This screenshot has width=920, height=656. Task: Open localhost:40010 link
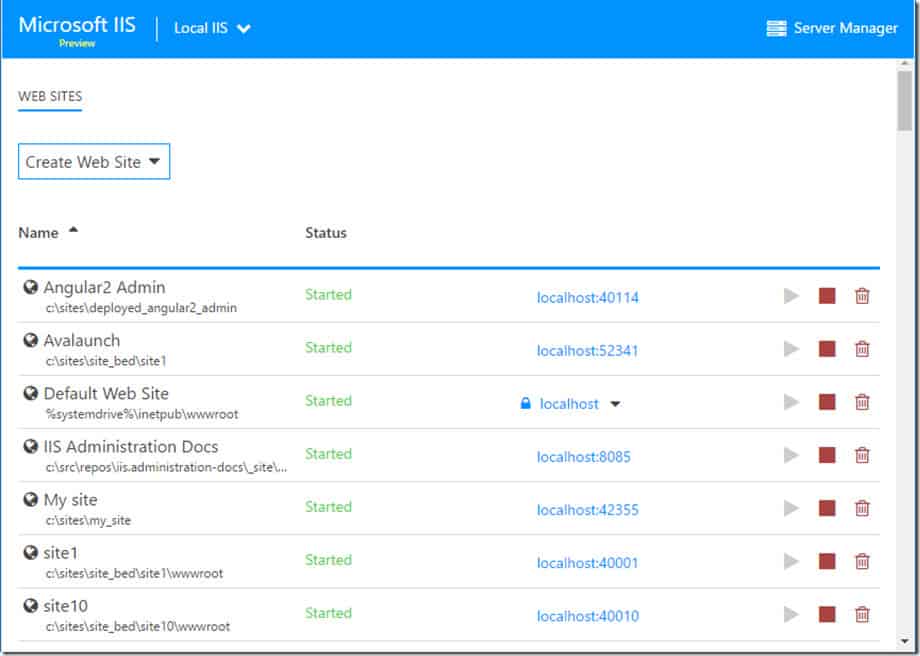point(587,616)
